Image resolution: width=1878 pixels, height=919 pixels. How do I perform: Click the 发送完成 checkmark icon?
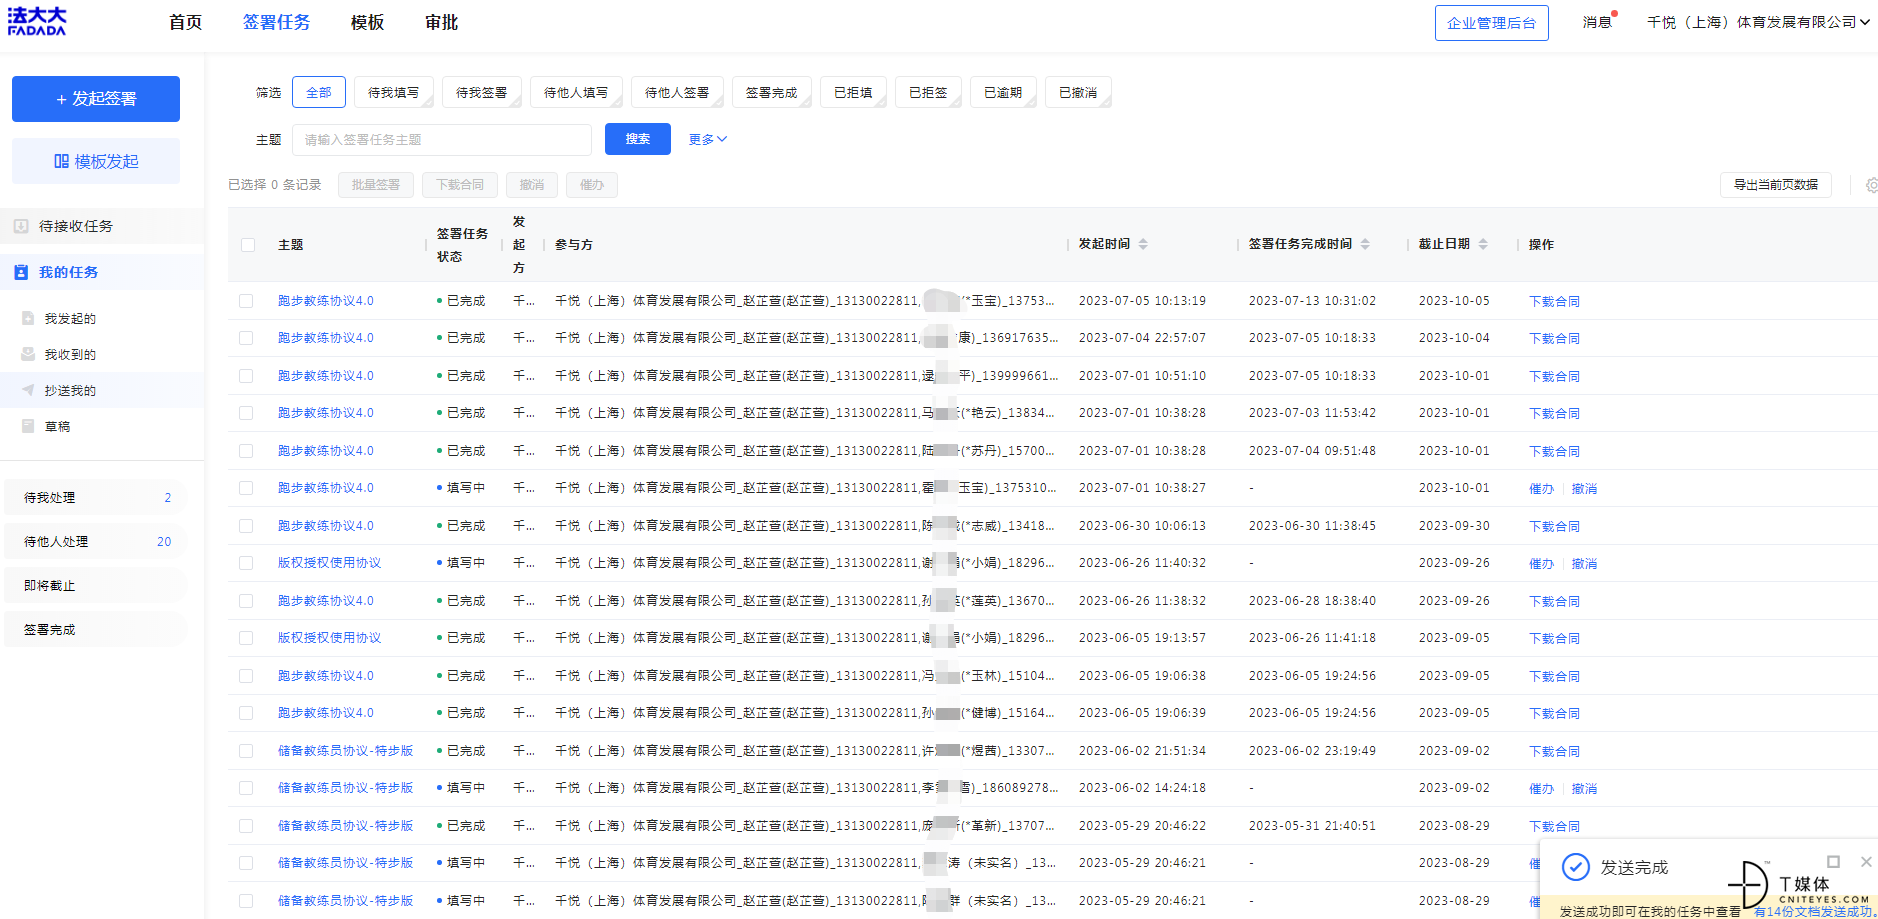coord(1576,867)
